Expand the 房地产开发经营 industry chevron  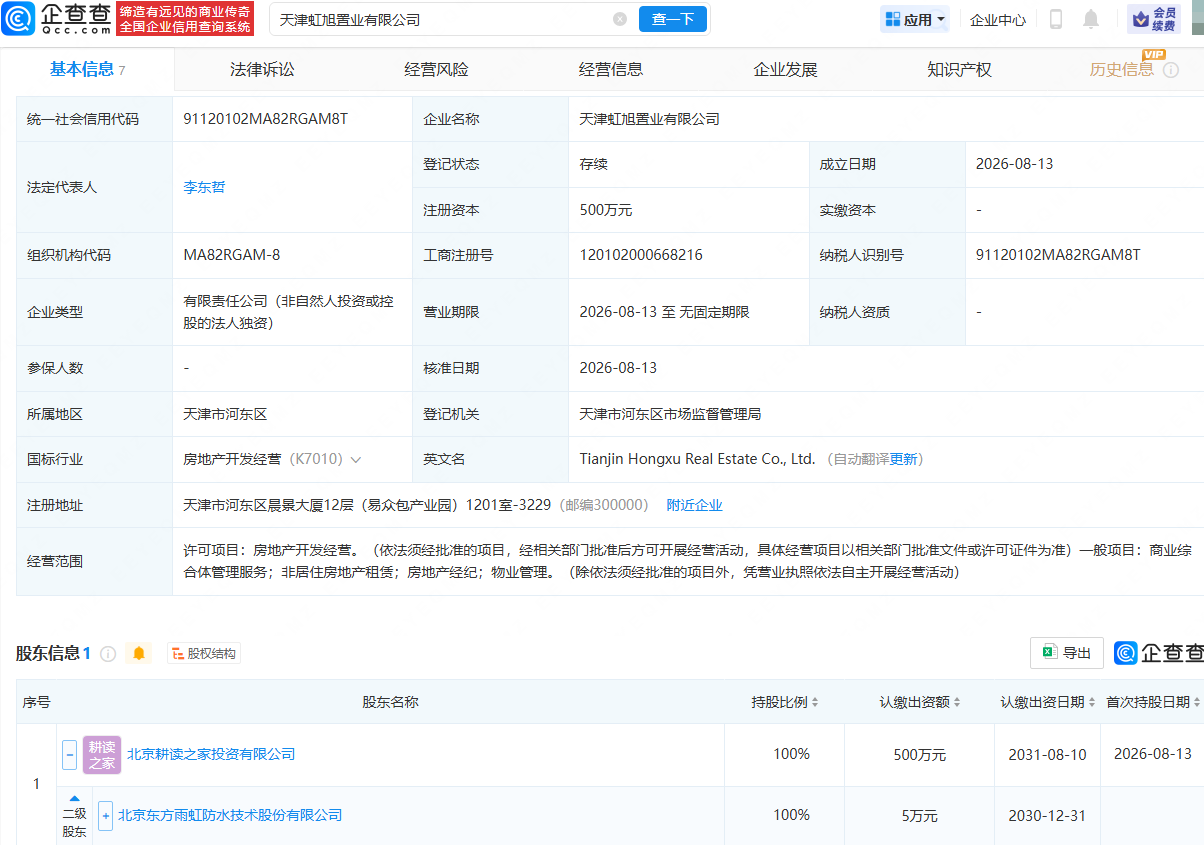tap(356, 460)
